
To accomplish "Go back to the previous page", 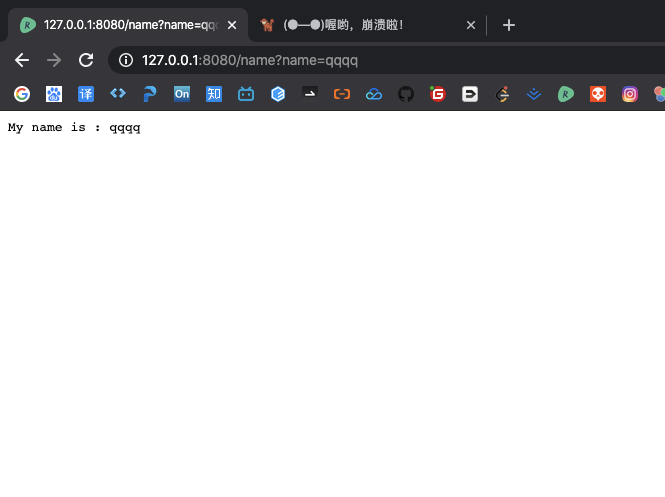I will pos(22,60).
